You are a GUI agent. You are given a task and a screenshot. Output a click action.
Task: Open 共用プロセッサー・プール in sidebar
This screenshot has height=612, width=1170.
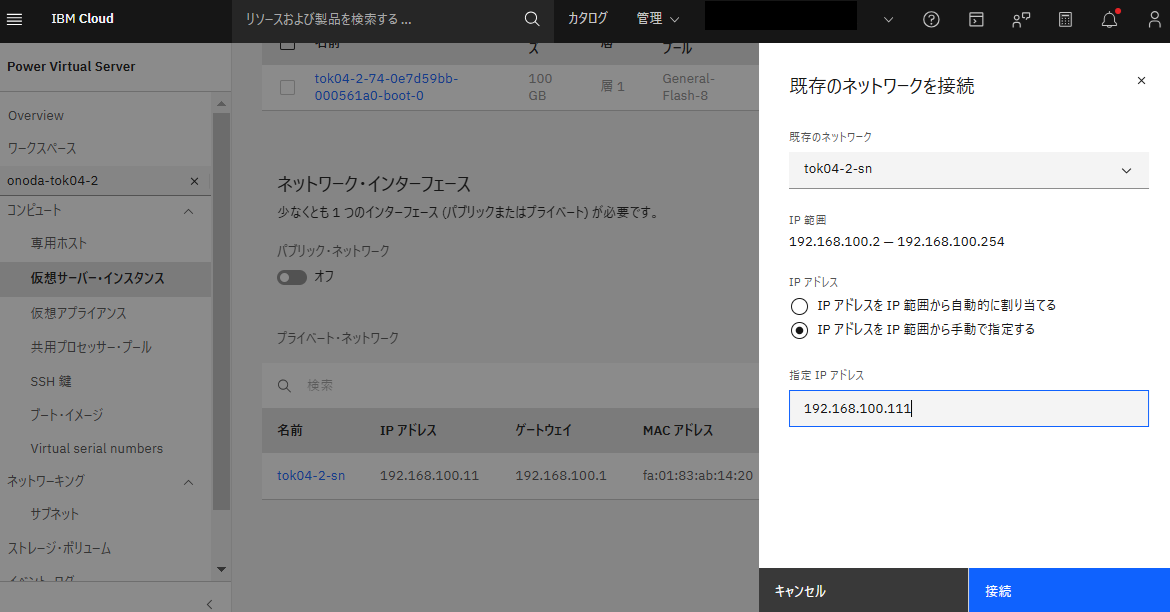pyautogui.click(x=91, y=347)
